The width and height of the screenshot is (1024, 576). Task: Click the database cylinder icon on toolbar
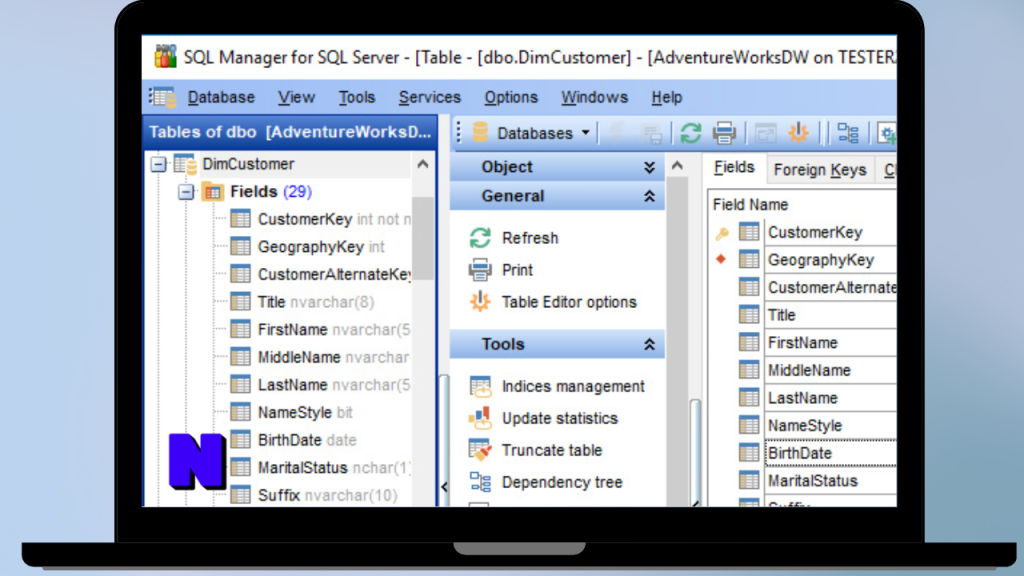pos(480,133)
